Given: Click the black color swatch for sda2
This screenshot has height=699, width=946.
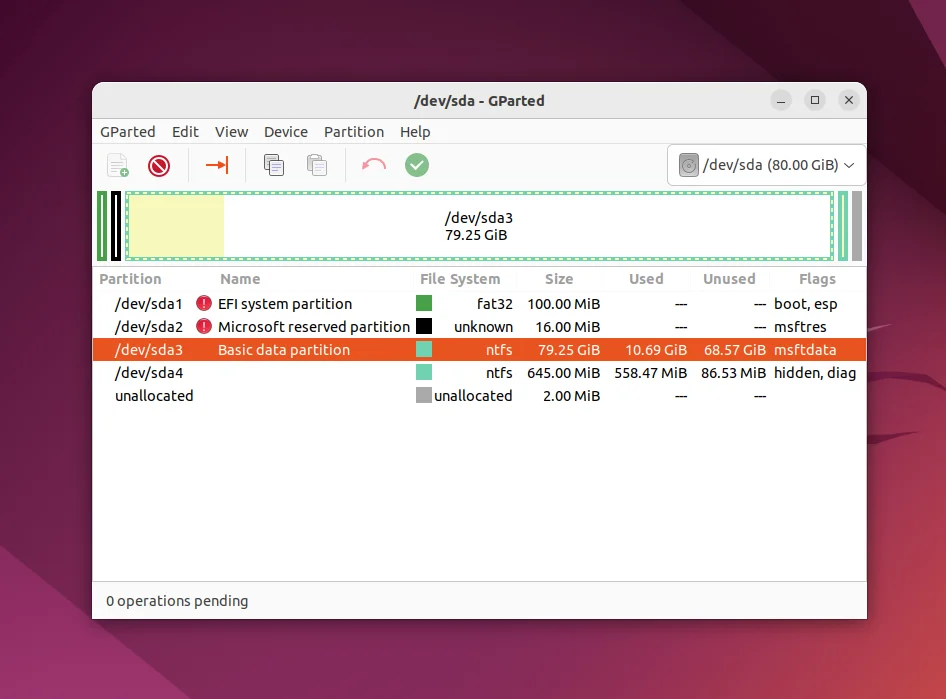Looking at the screenshot, I should (424, 326).
